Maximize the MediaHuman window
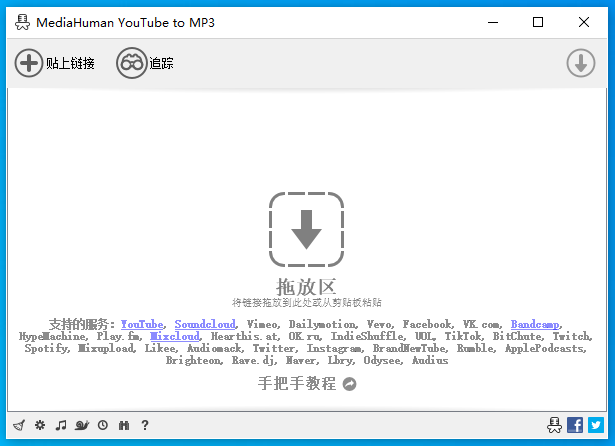Viewport: 615px width, 446px height. click(x=538, y=22)
